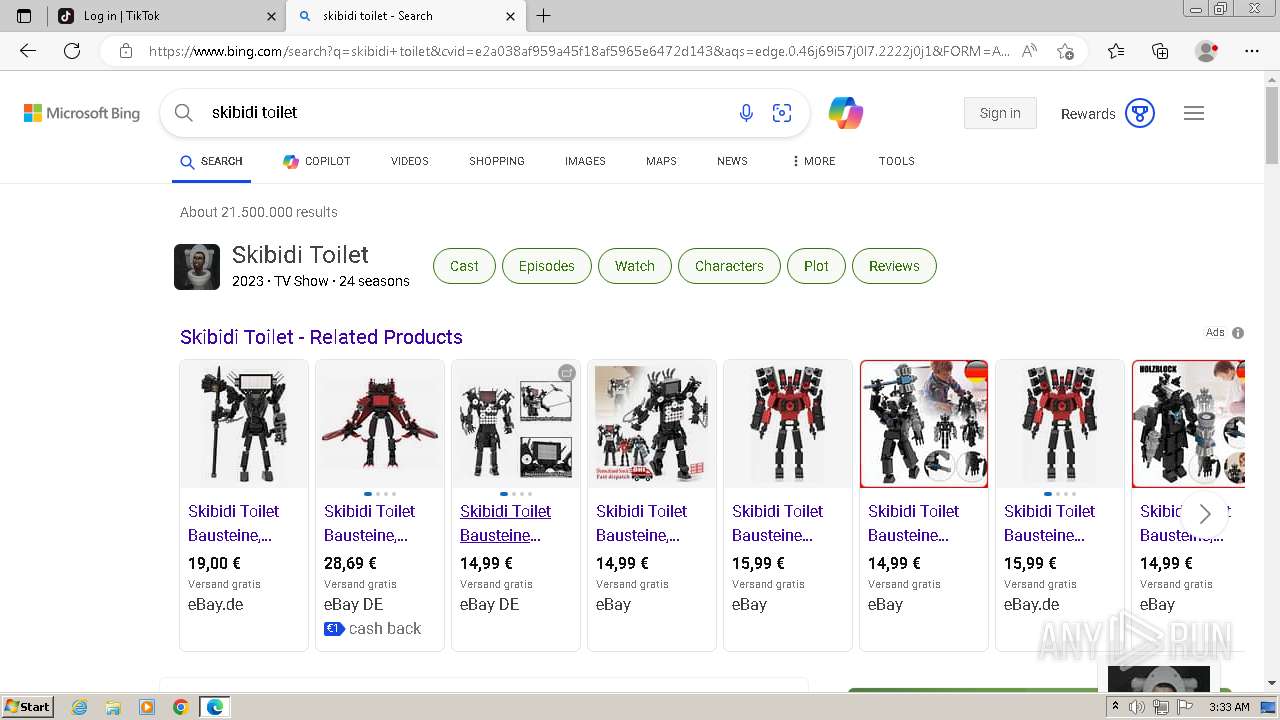
Task: Launch Internet Explorer from taskbar
Action: [x=80, y=707]
